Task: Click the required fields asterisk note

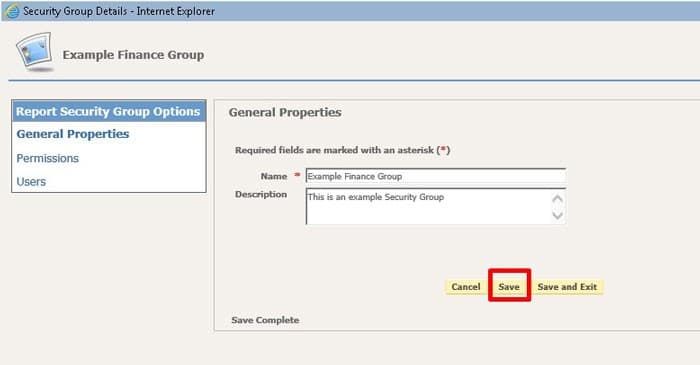Action: click(342, 150)
